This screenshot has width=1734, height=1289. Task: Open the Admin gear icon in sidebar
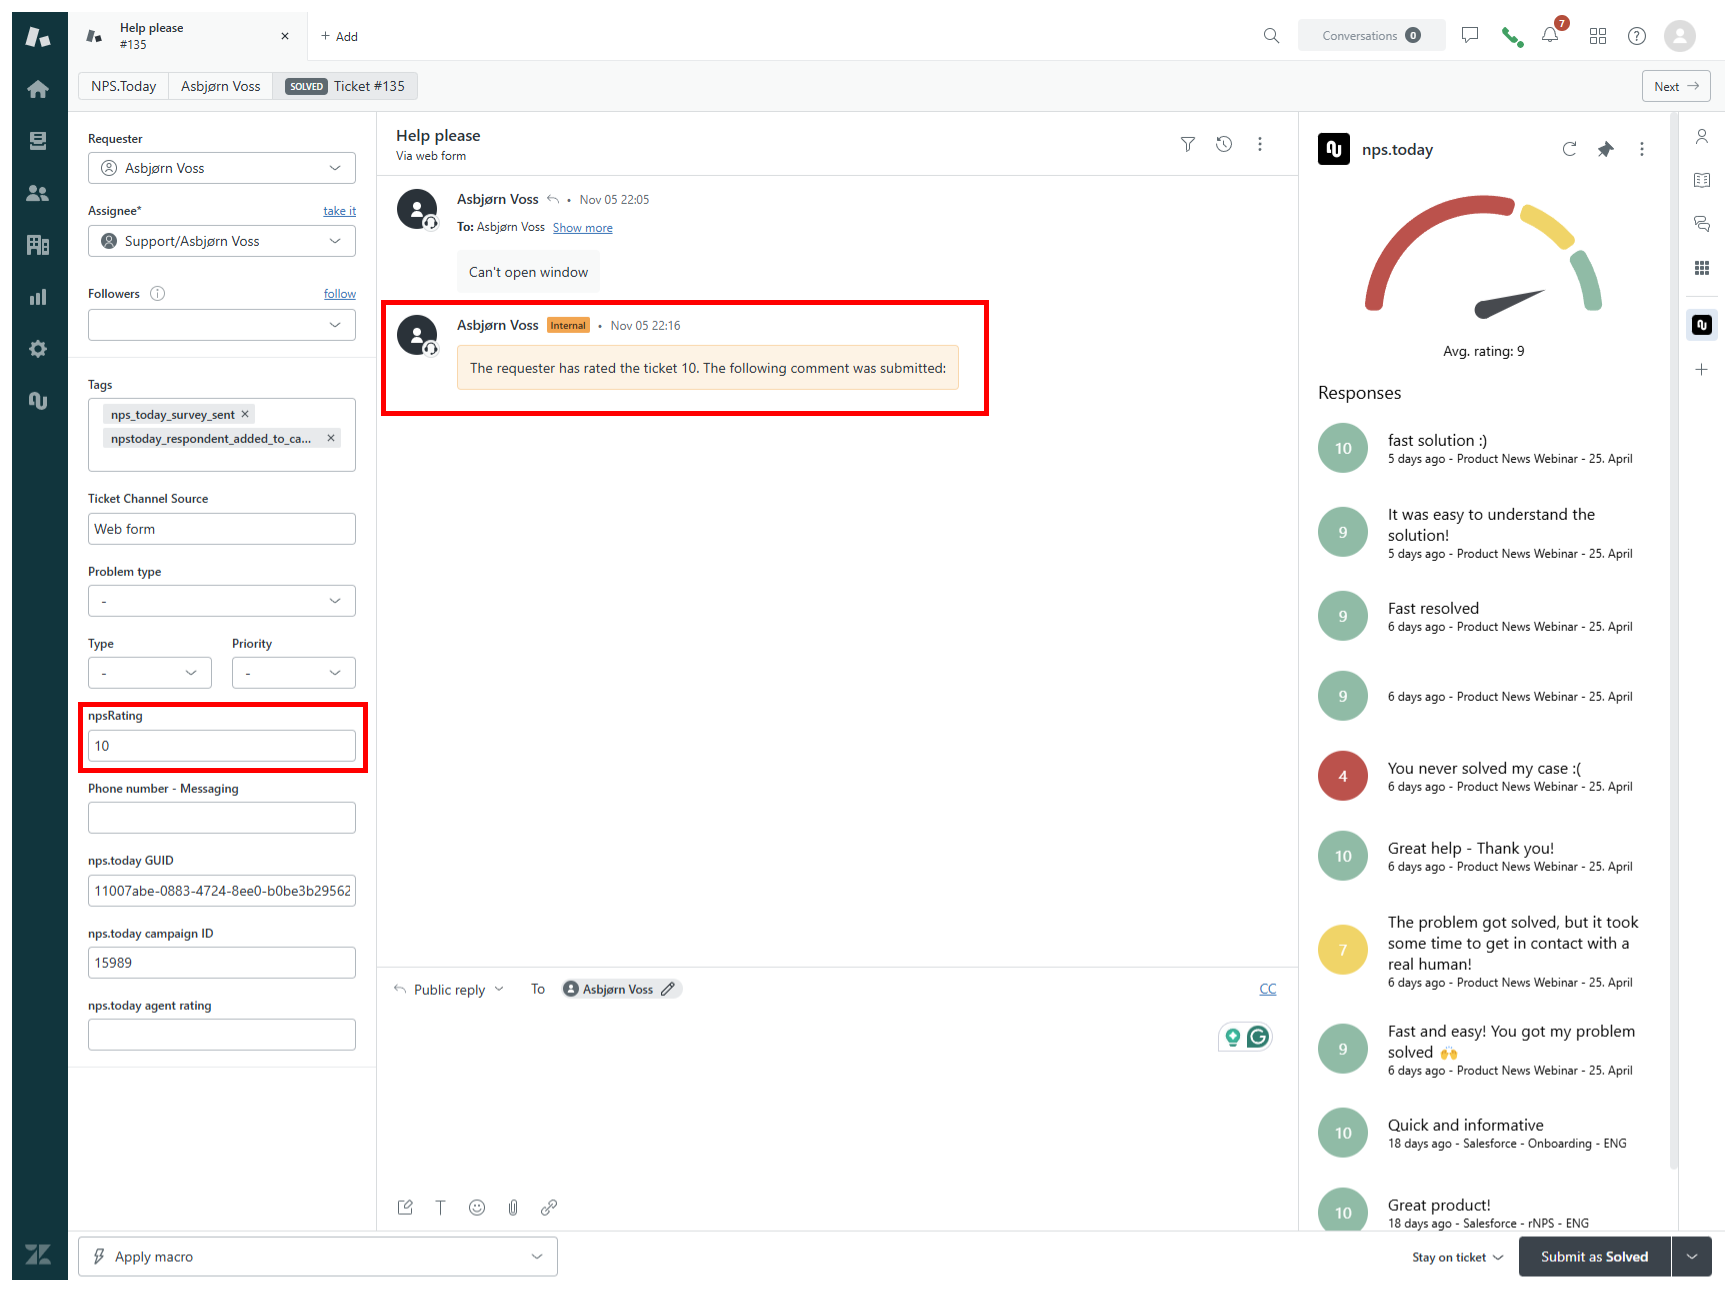[x=38, y=349]
